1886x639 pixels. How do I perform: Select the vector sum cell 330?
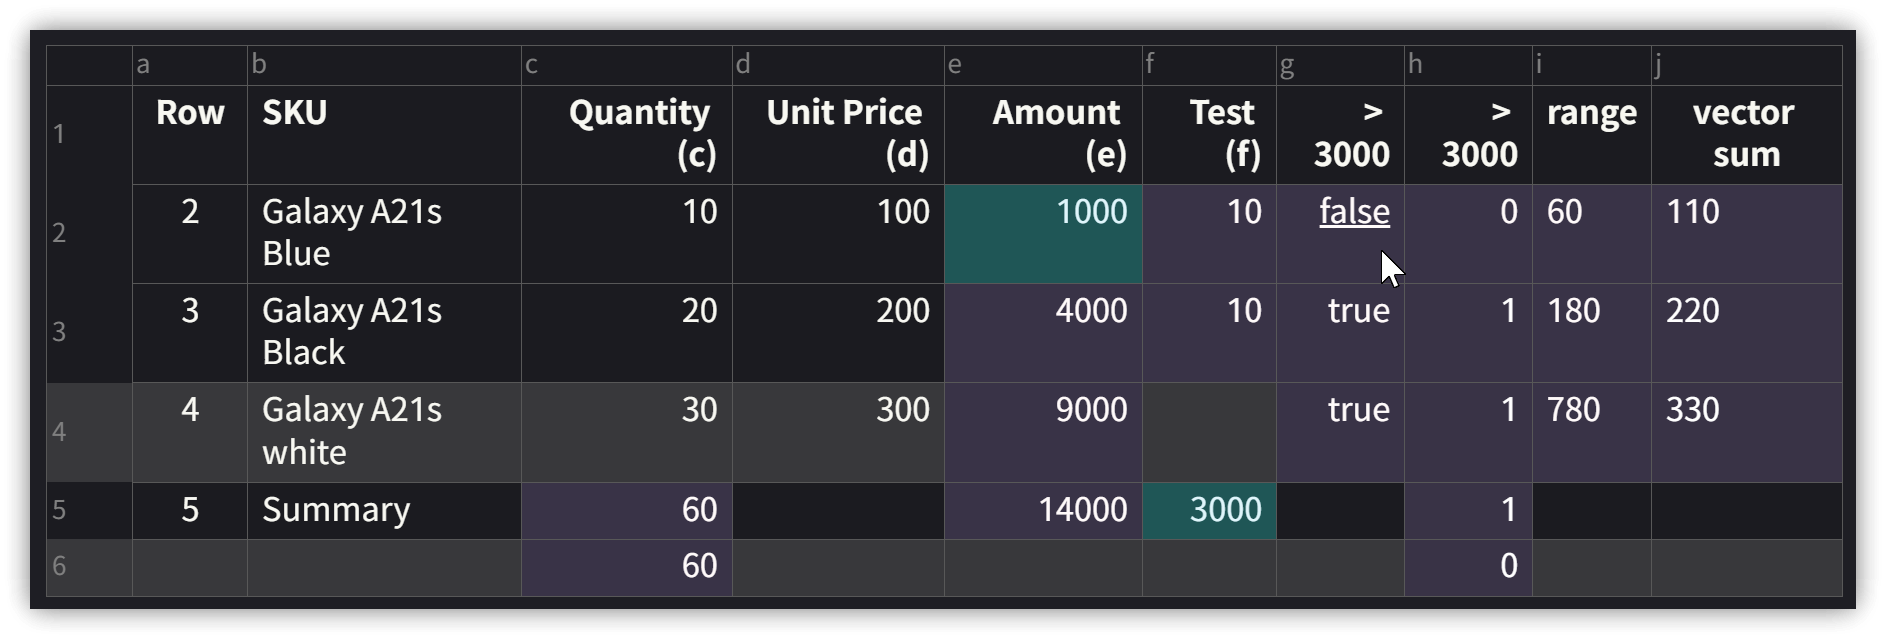1747,432
